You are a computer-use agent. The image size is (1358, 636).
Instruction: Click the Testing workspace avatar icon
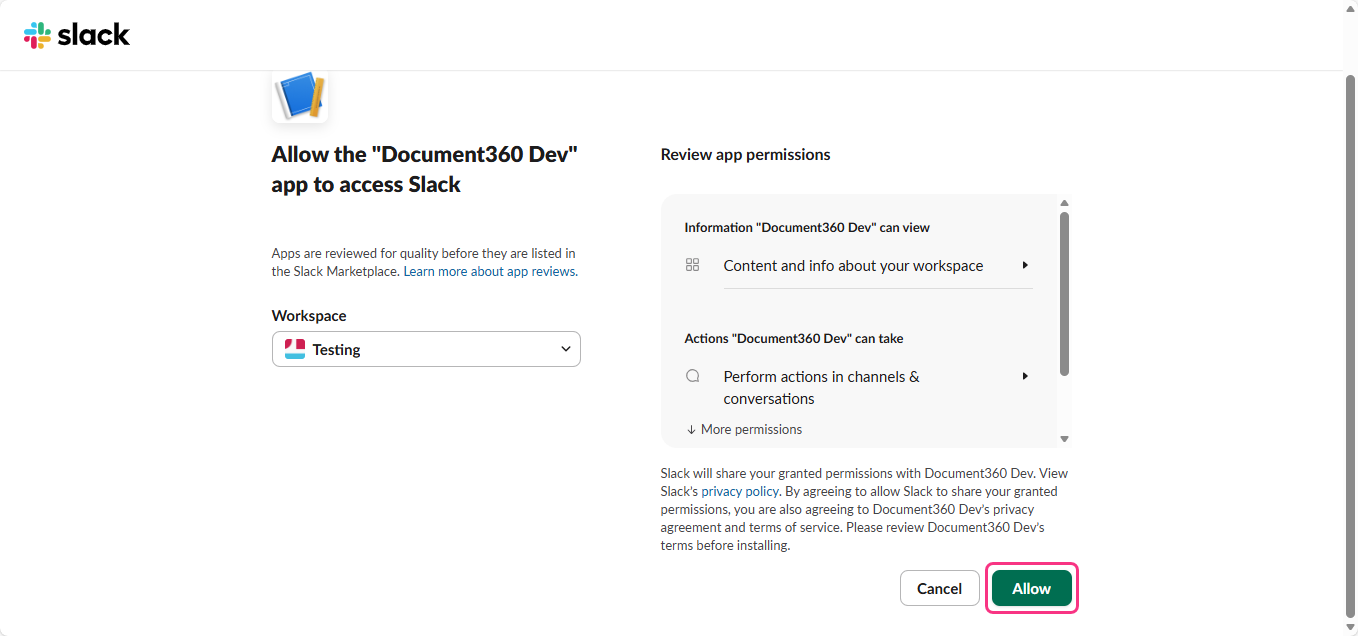(x=295, y=349)
